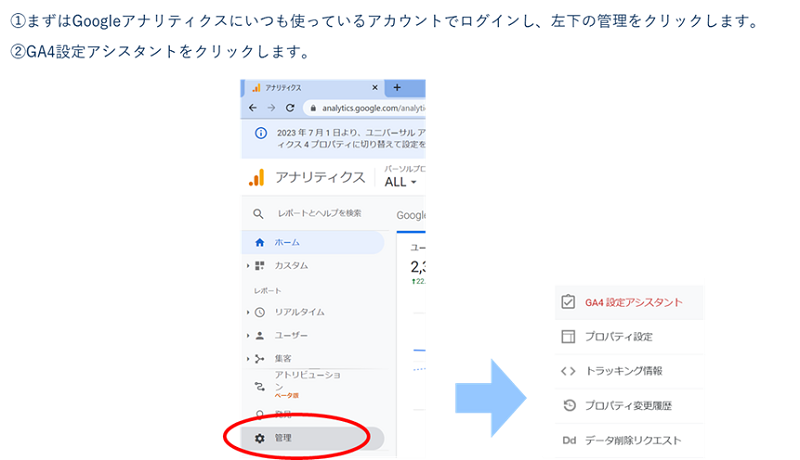Click the 2023年7月1日より notice text
The width and height of the screenshot is (800, 460).
(351, 138)
